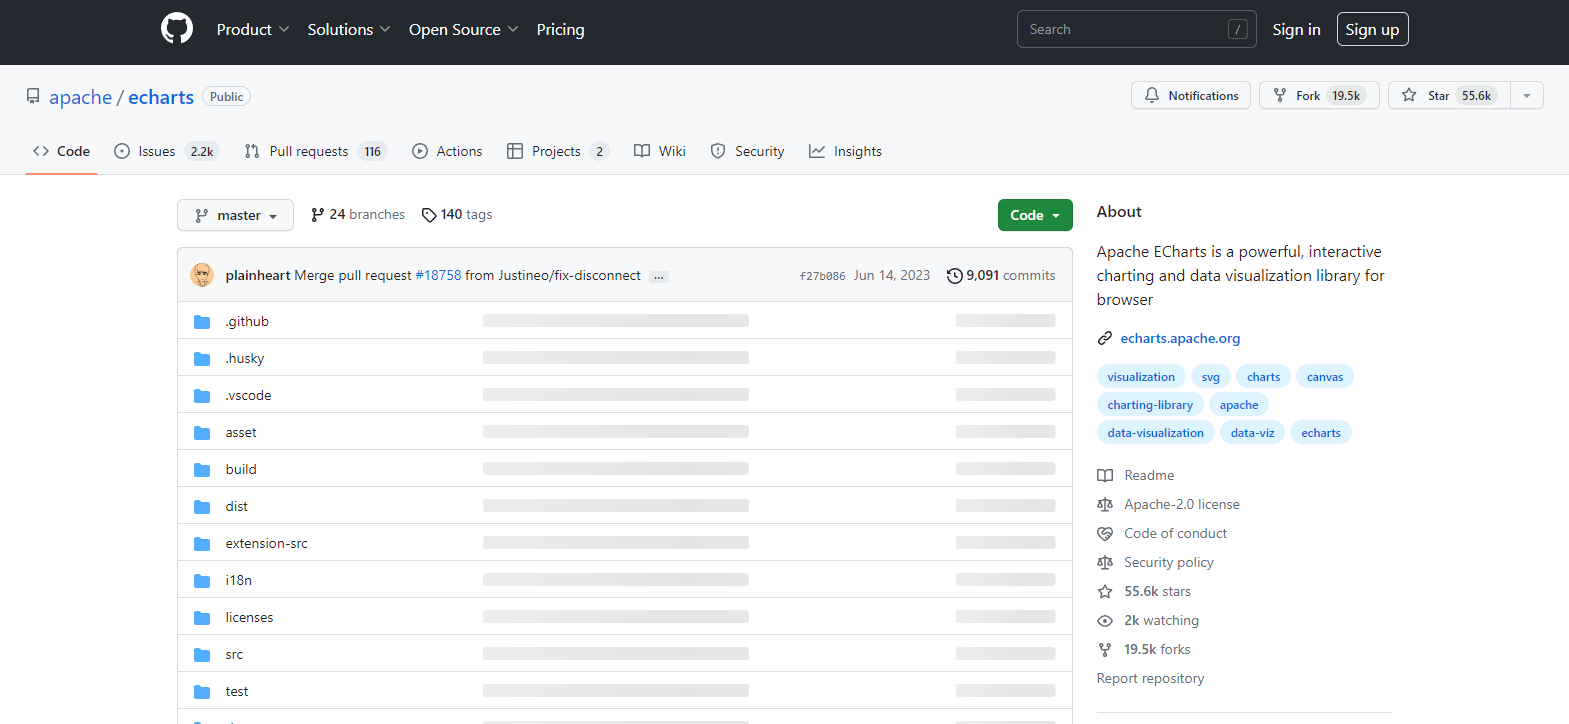Open the Wiki tab

(x=660, y=151)
